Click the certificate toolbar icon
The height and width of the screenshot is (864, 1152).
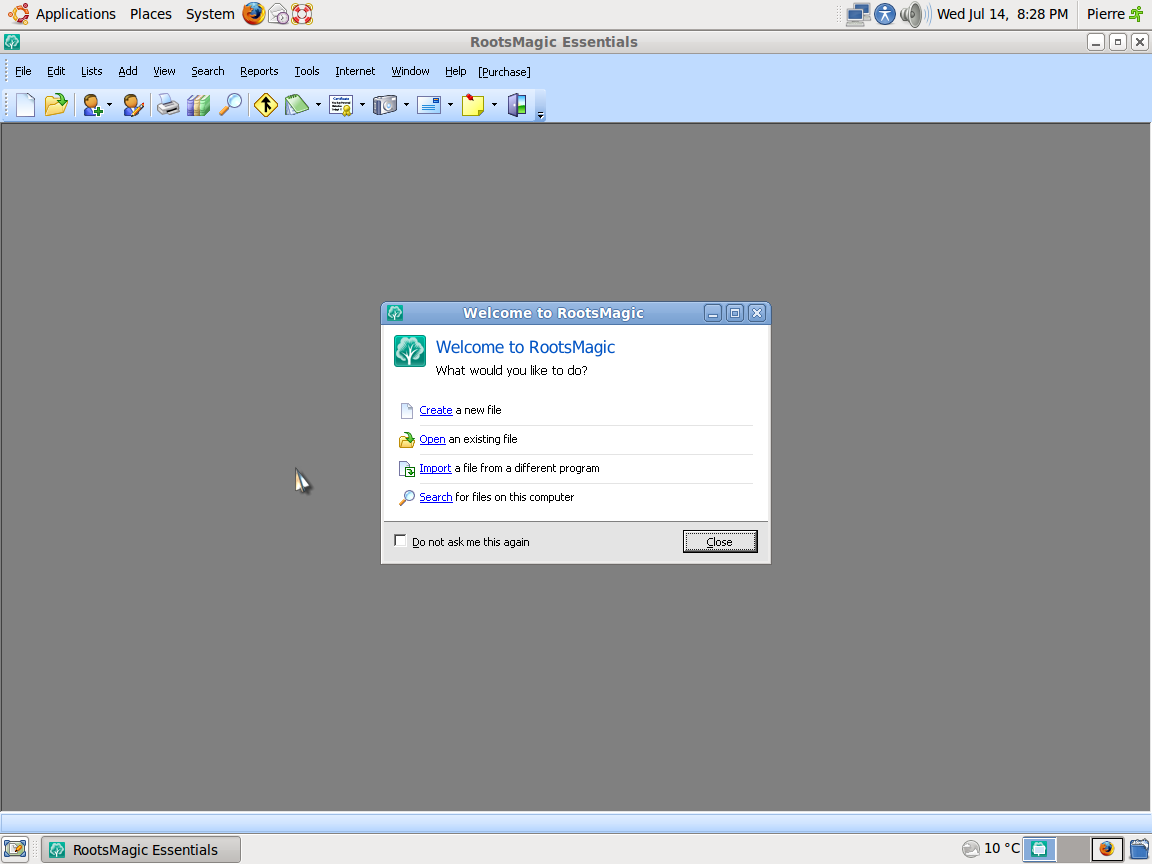(x=341, y=105)
